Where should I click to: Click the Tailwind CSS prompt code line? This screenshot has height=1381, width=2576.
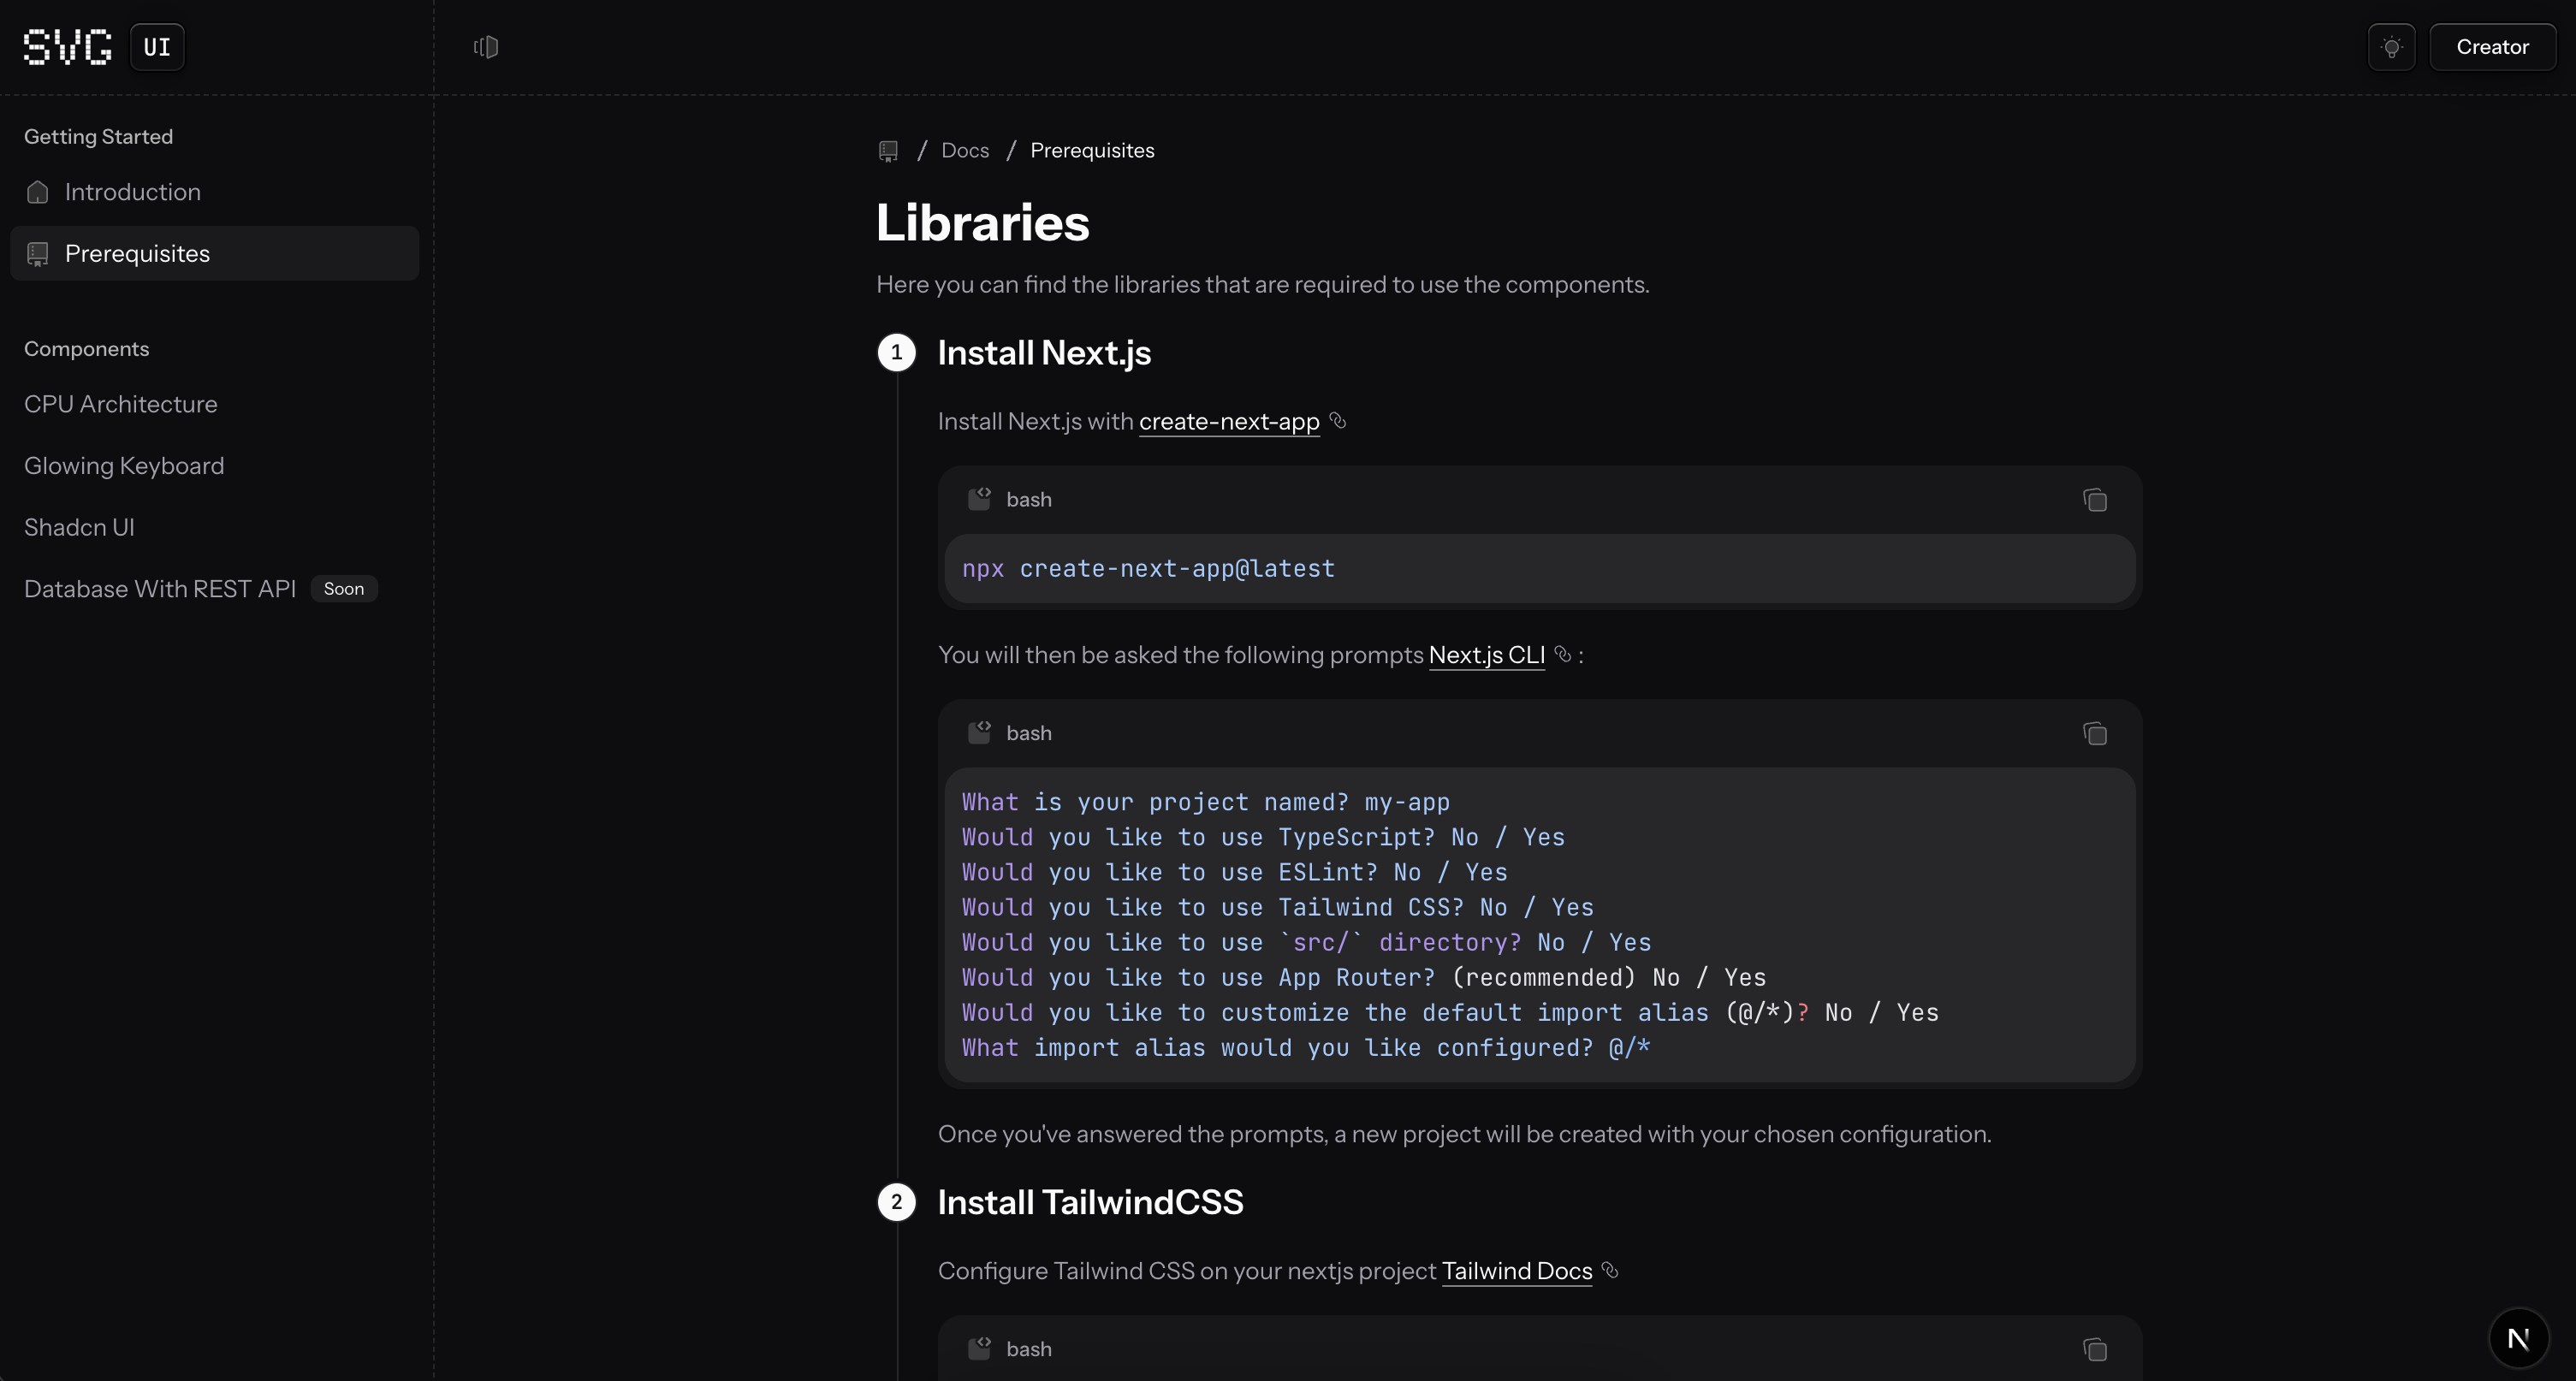pos(1278,908)
